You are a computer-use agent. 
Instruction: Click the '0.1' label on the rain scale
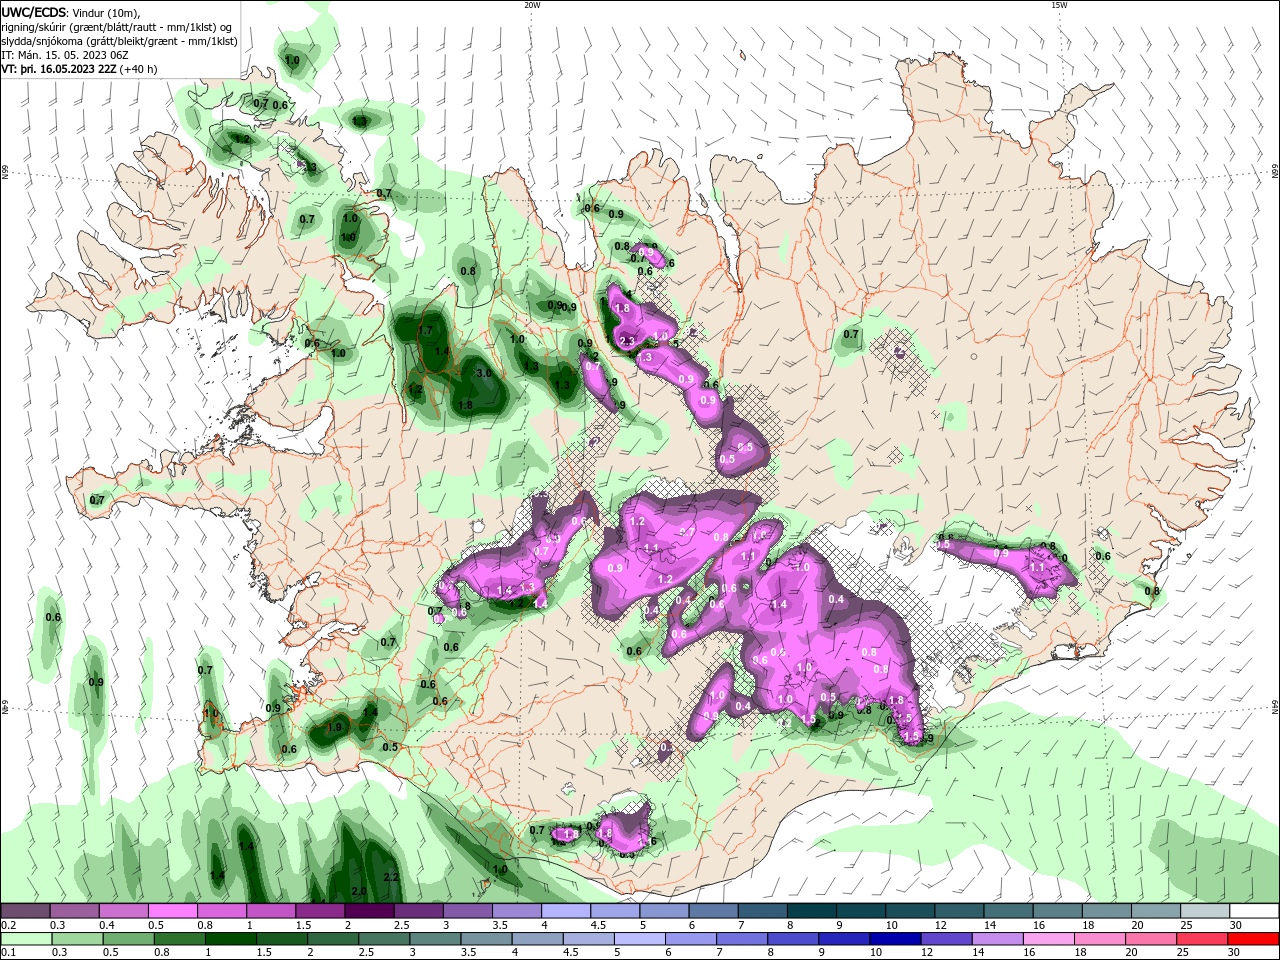[8, 953]
